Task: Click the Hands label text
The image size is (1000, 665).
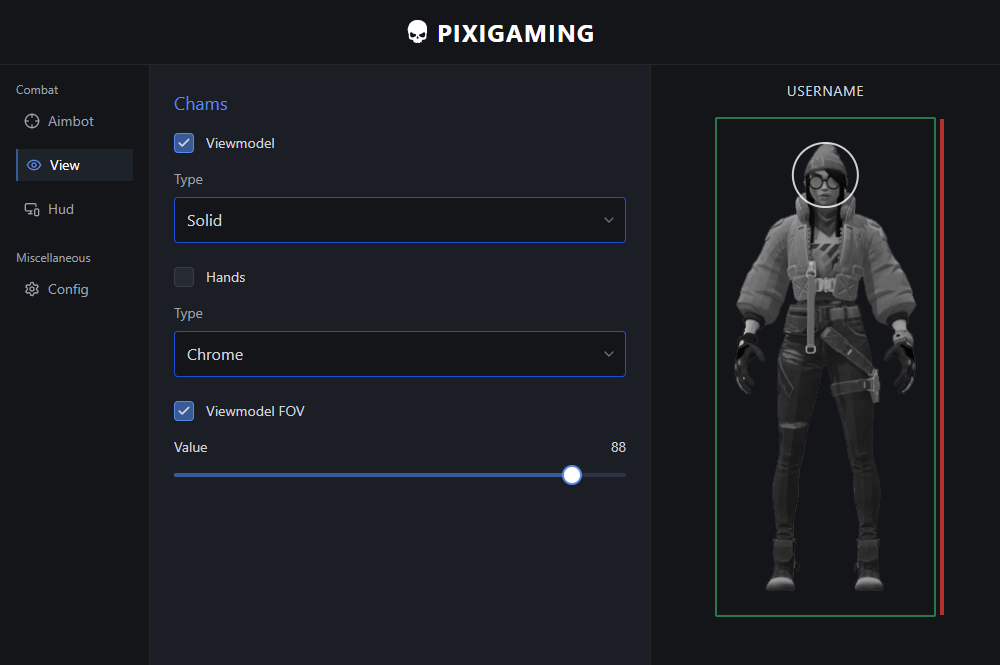Action: click(226, 277)
